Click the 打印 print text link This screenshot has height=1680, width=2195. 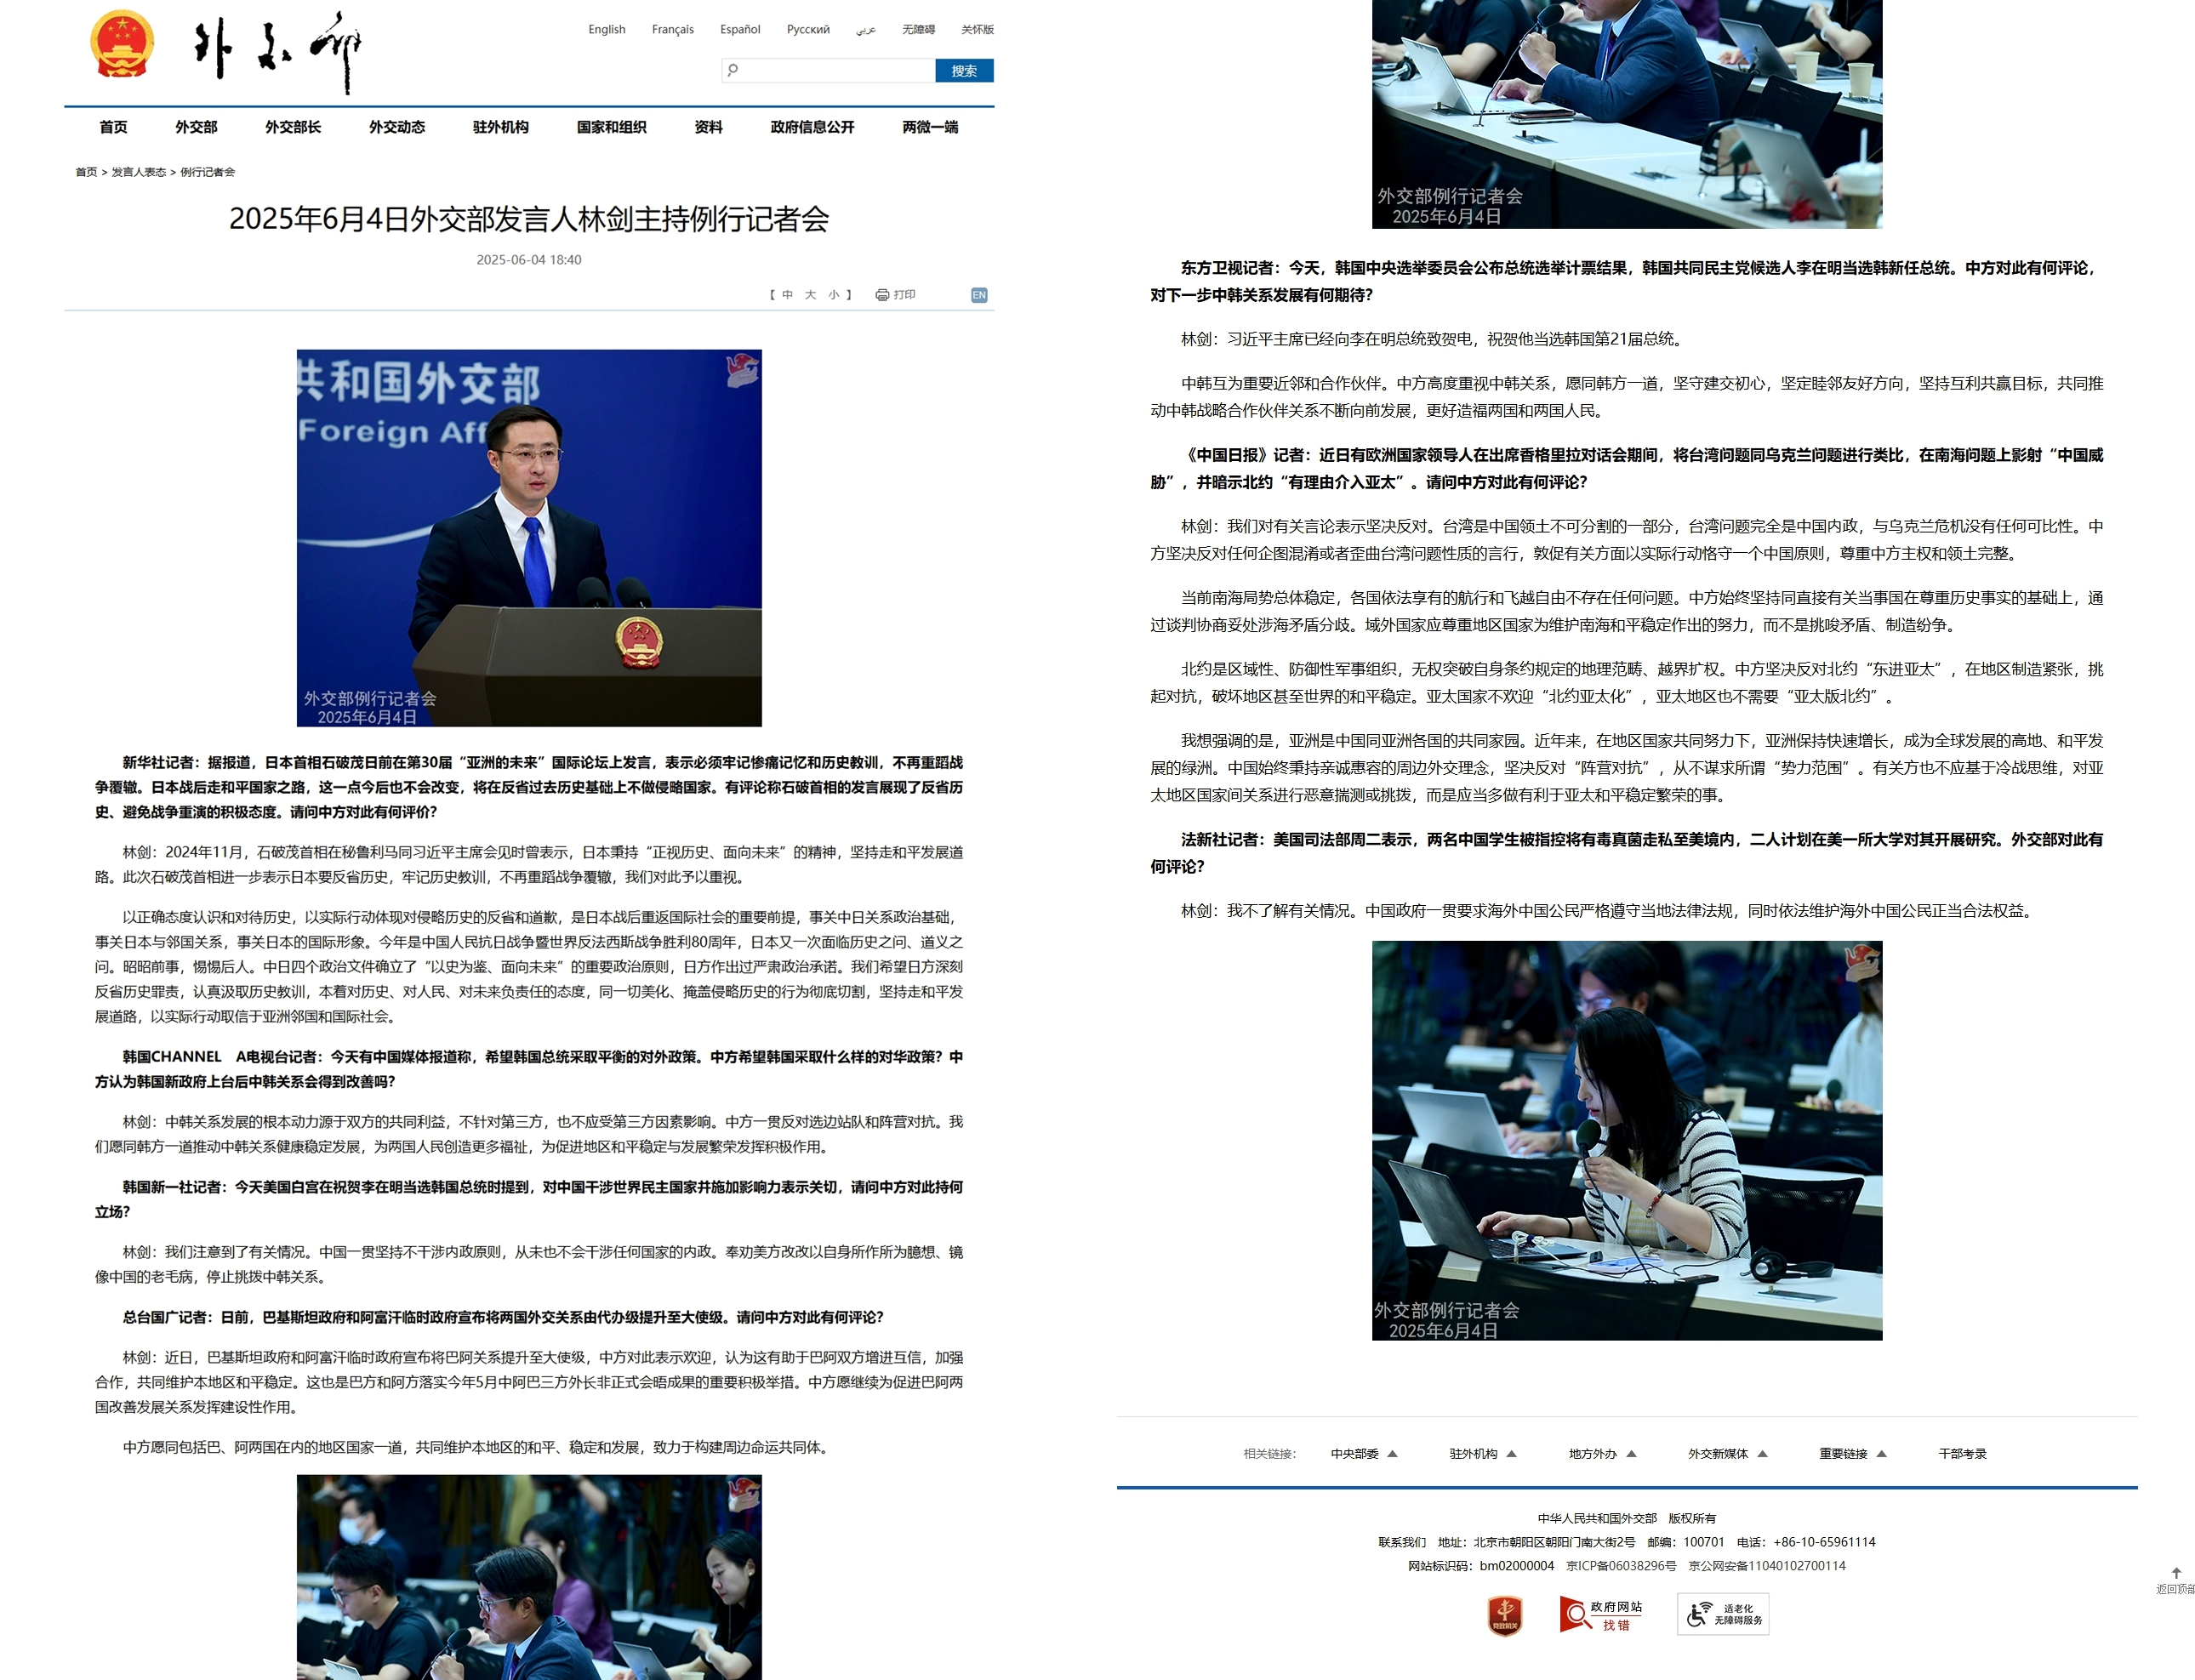click(904, 295)
